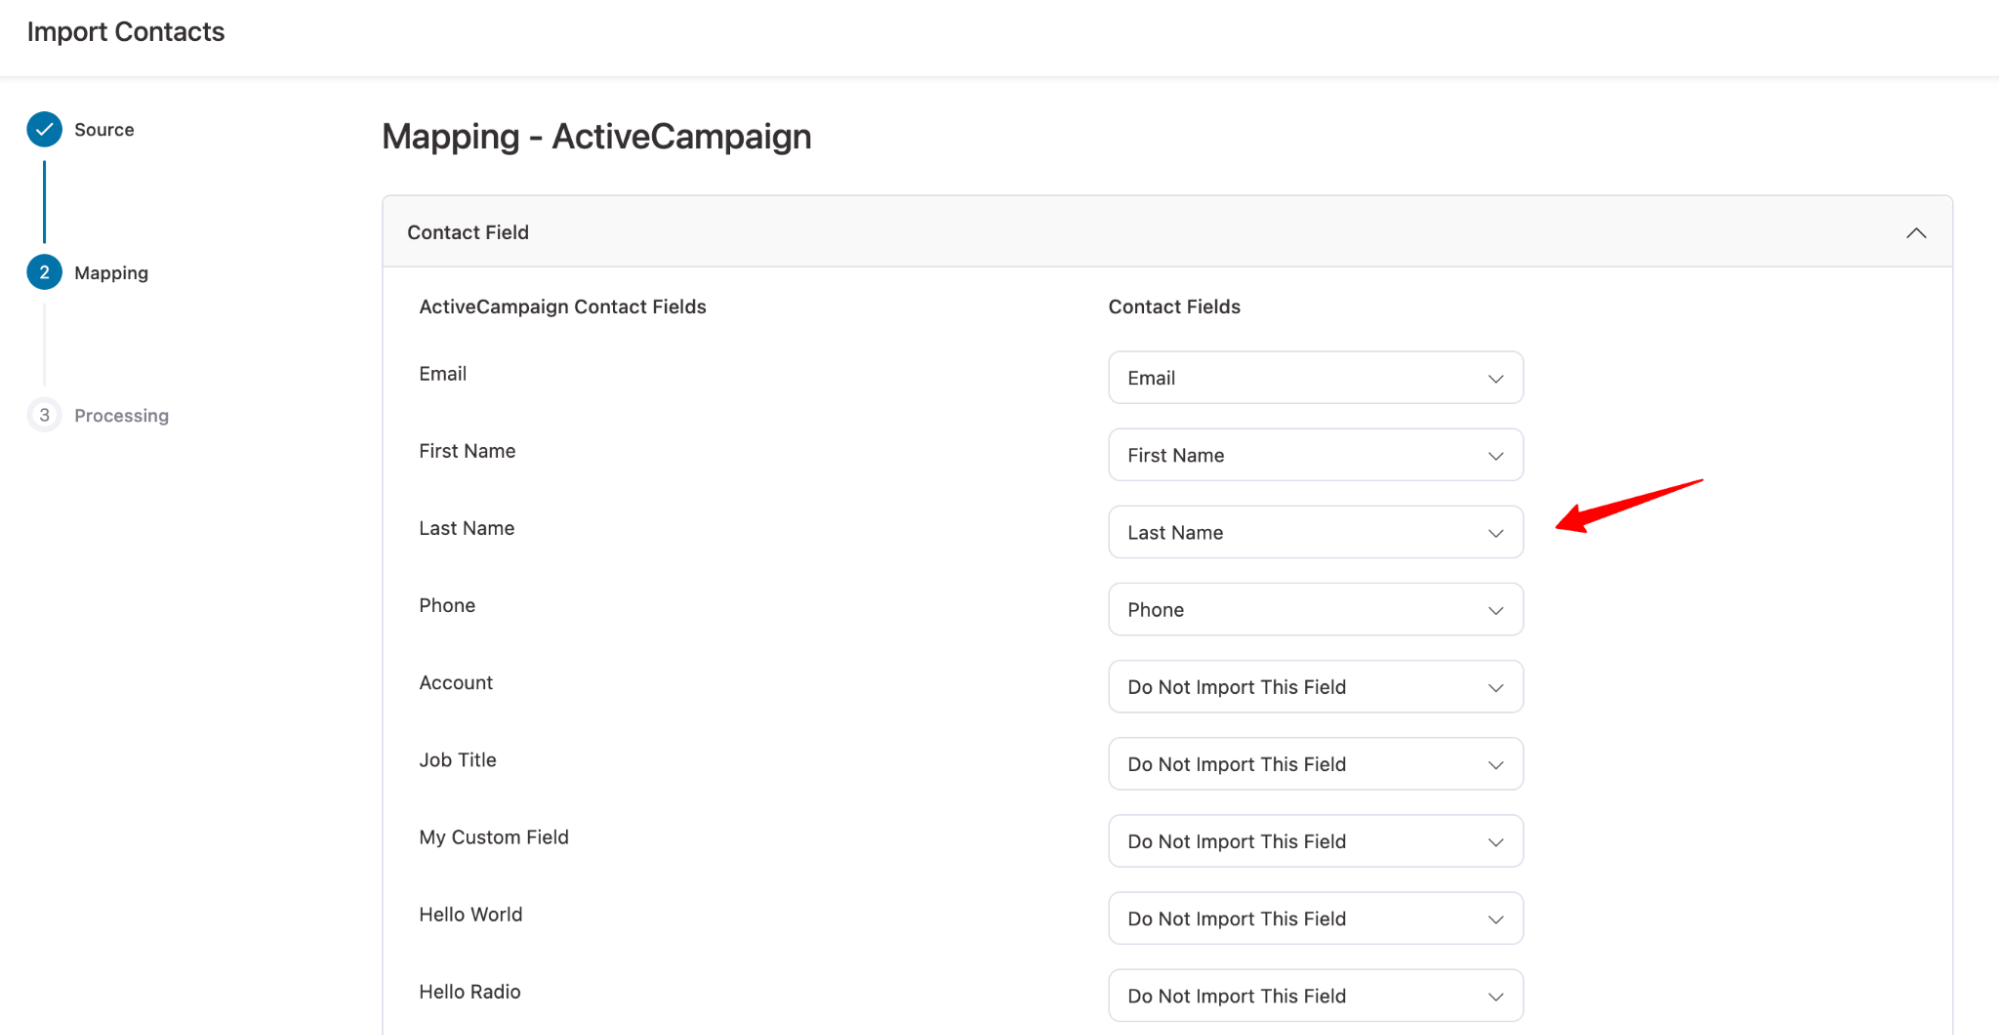Open the Phone mapping dropdown
This screenshot has width=1999, height=1035.
click(x=1314, y=610)
